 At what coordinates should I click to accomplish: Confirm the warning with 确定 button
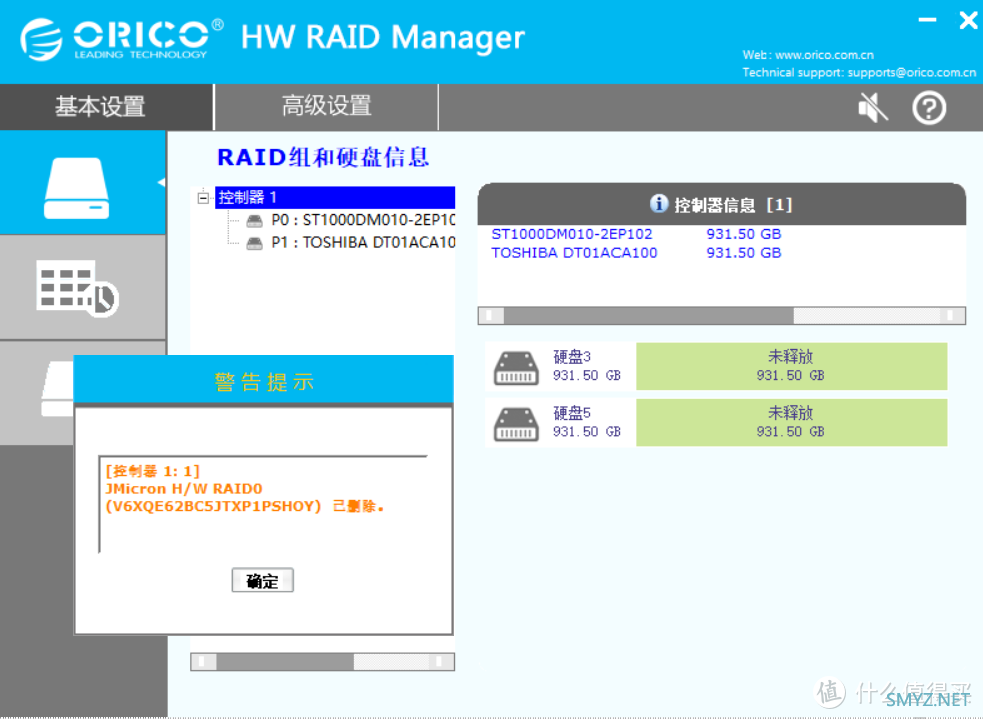tap(263, 580)
